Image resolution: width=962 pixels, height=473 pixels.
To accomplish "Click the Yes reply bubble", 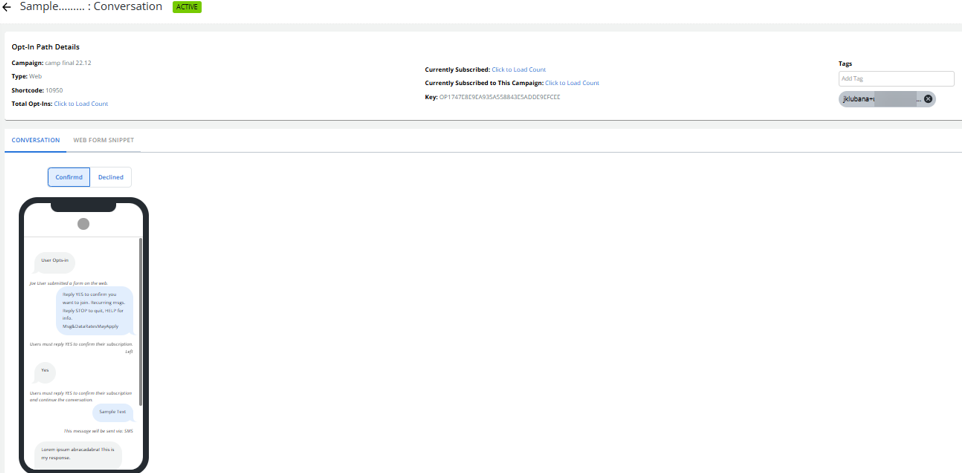I will [x=45, y=370].
